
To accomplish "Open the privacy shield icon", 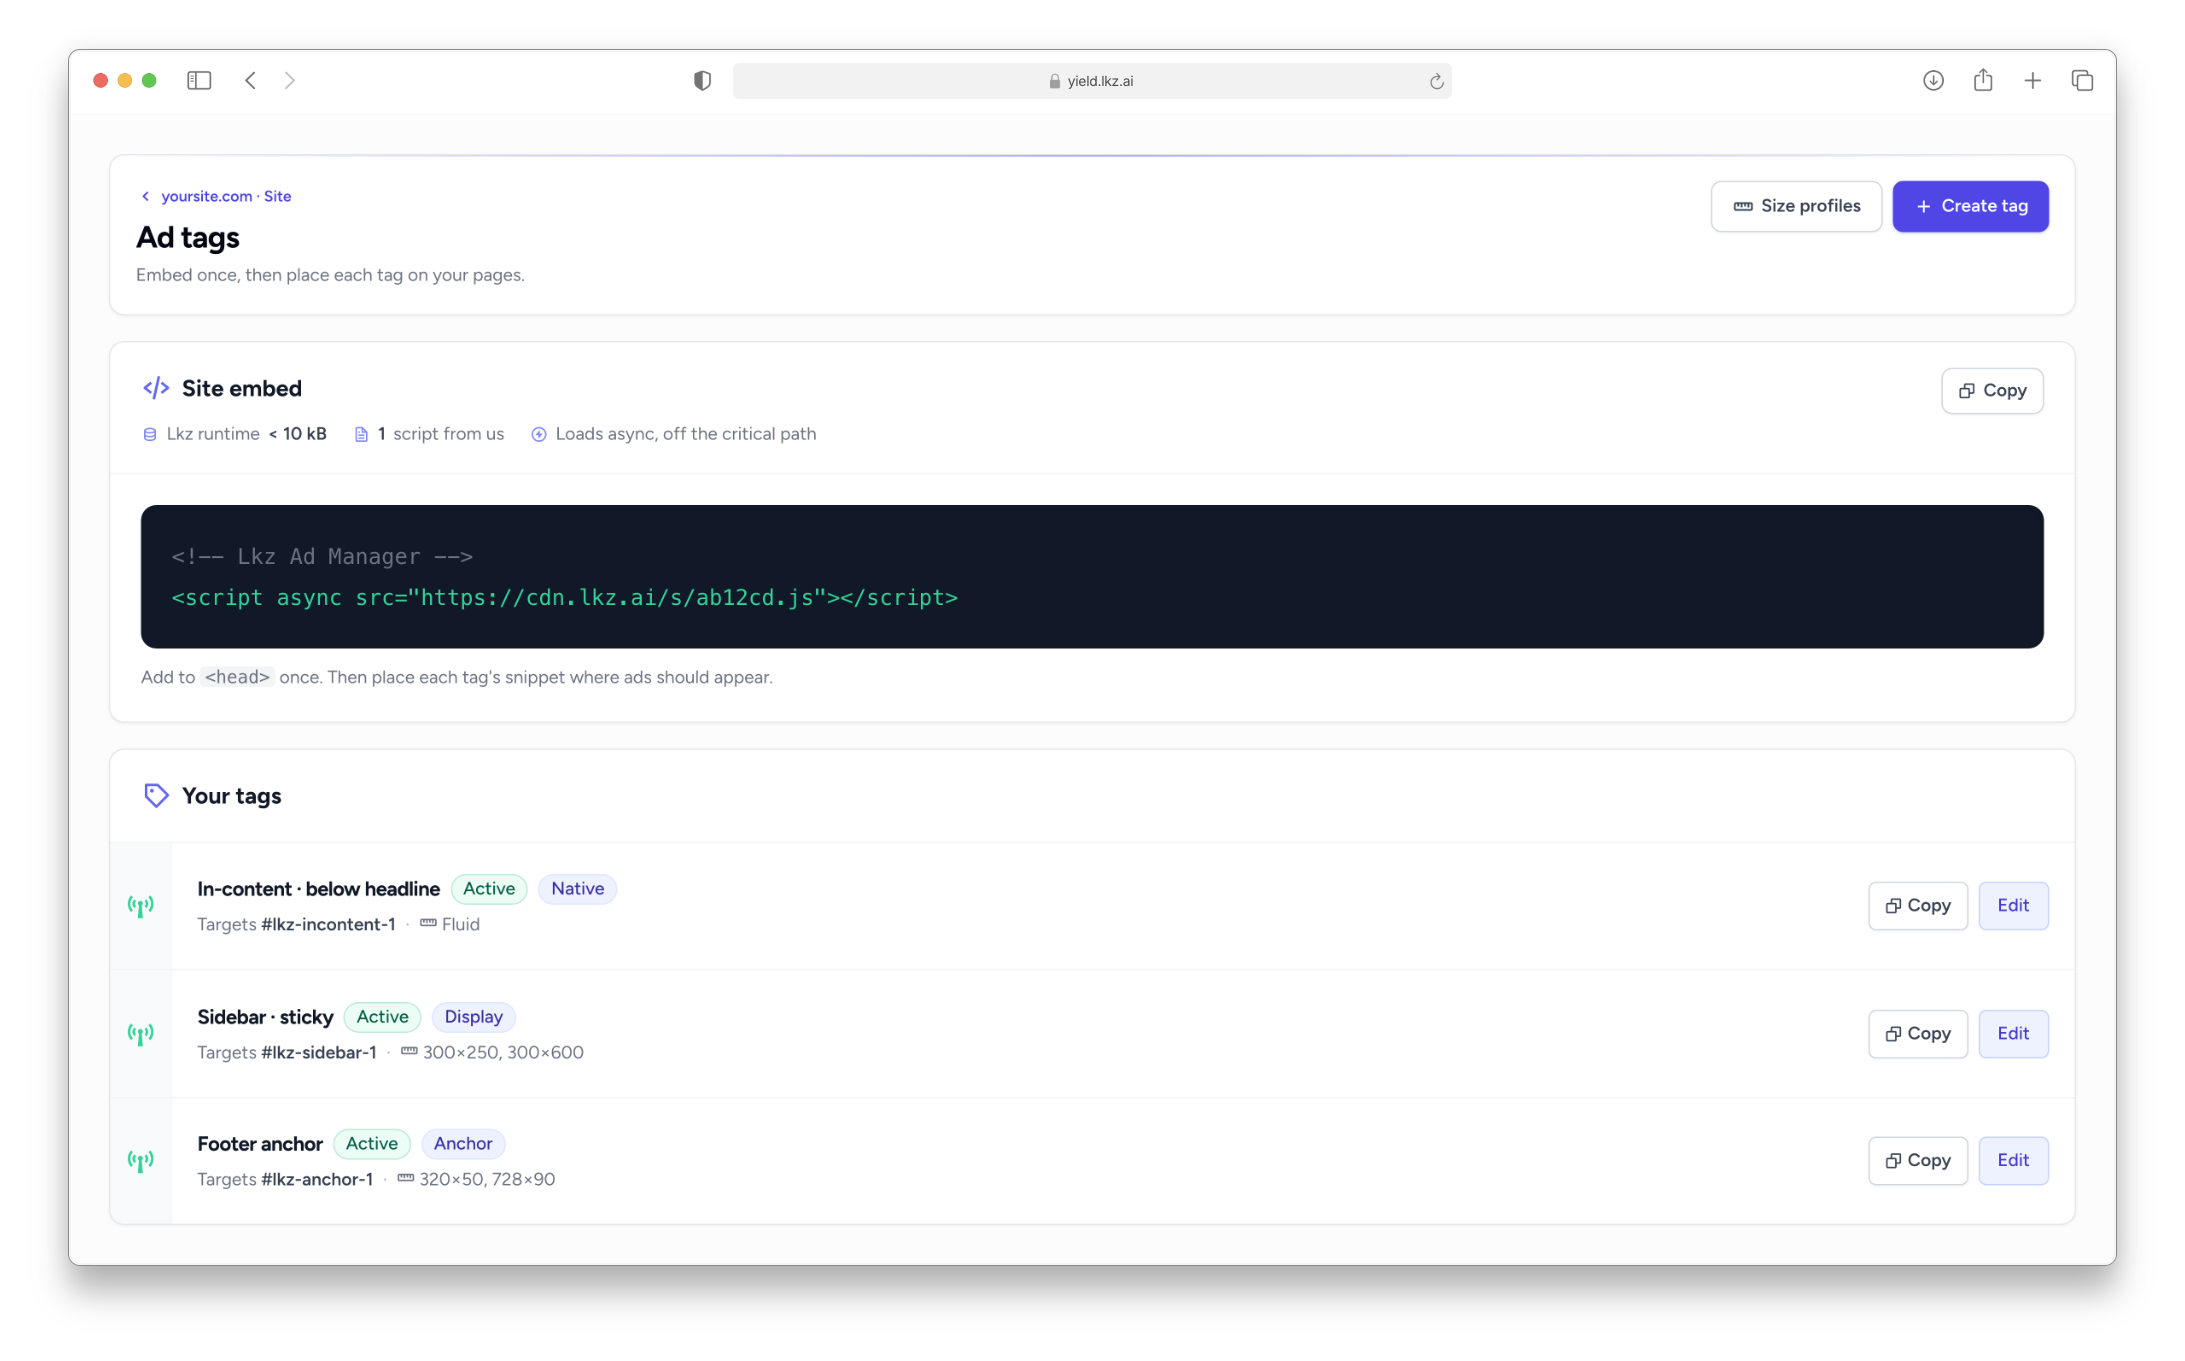I will (703, 81).
